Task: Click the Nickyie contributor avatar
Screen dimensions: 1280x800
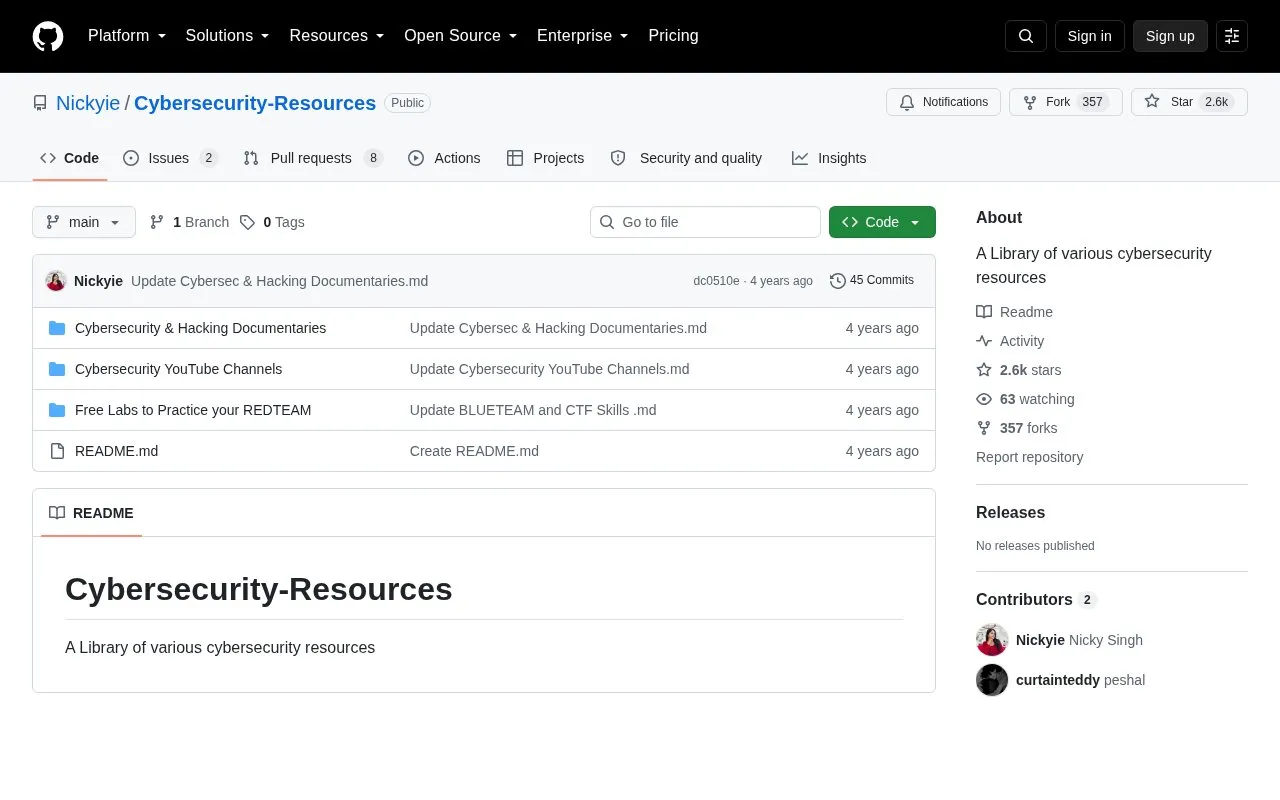Action: (992, 640)
